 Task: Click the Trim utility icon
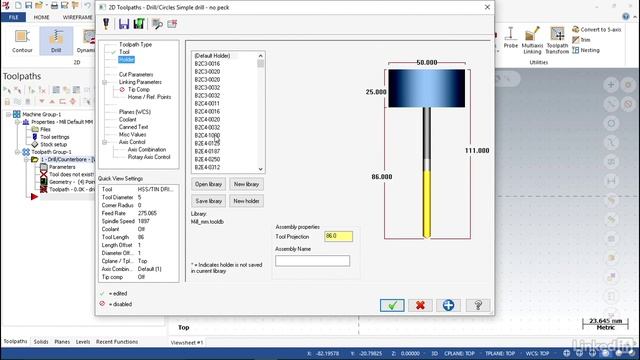pyautogui.click(x=581, y=40)
